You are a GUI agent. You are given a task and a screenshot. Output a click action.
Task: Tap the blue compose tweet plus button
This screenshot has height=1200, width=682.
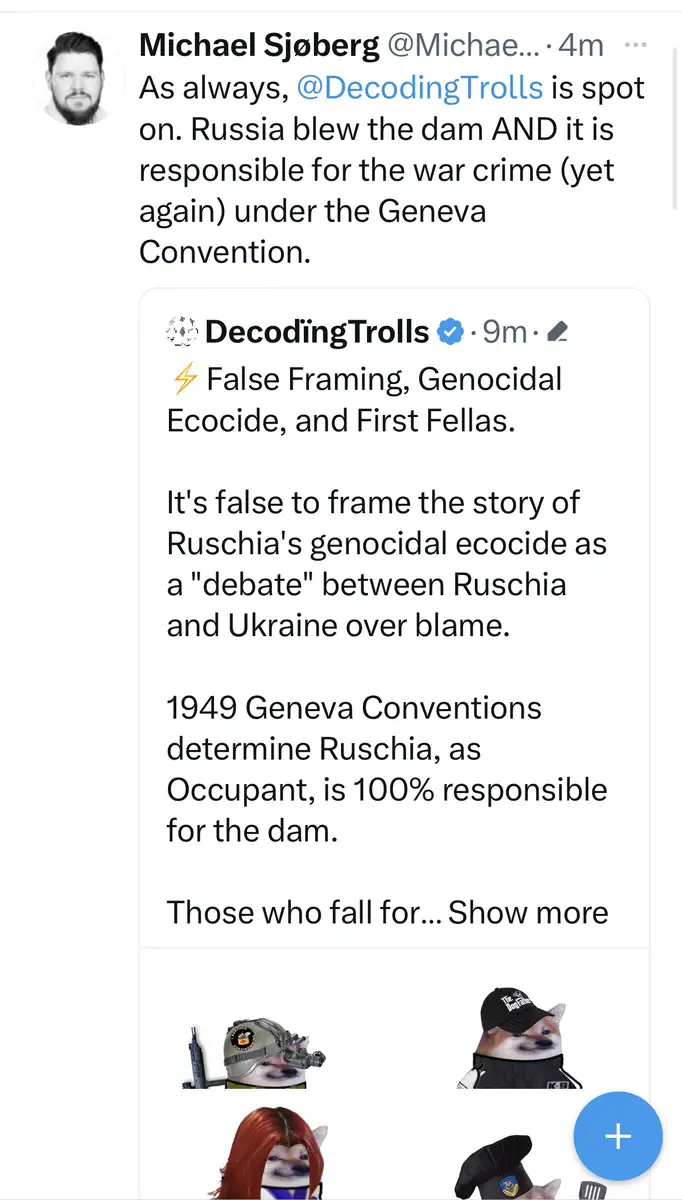click(x=617, y=1136)
